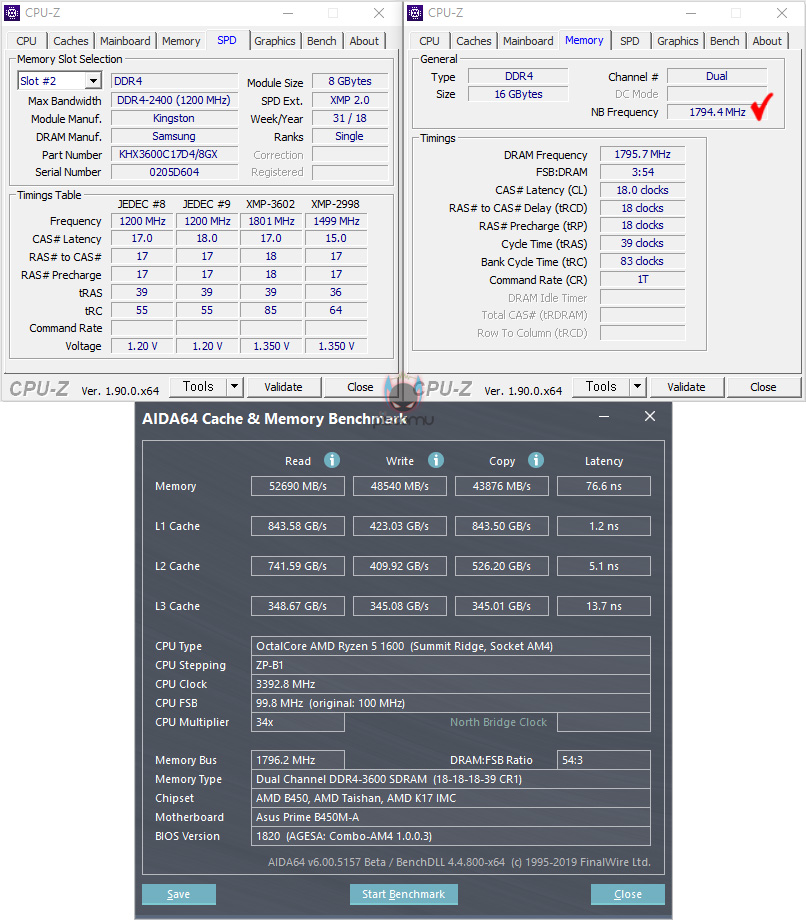This screenshot has height=920, width=806.
Task: Click DRAM Frequency value 1795.7 MHz
Action: [642, 154]
